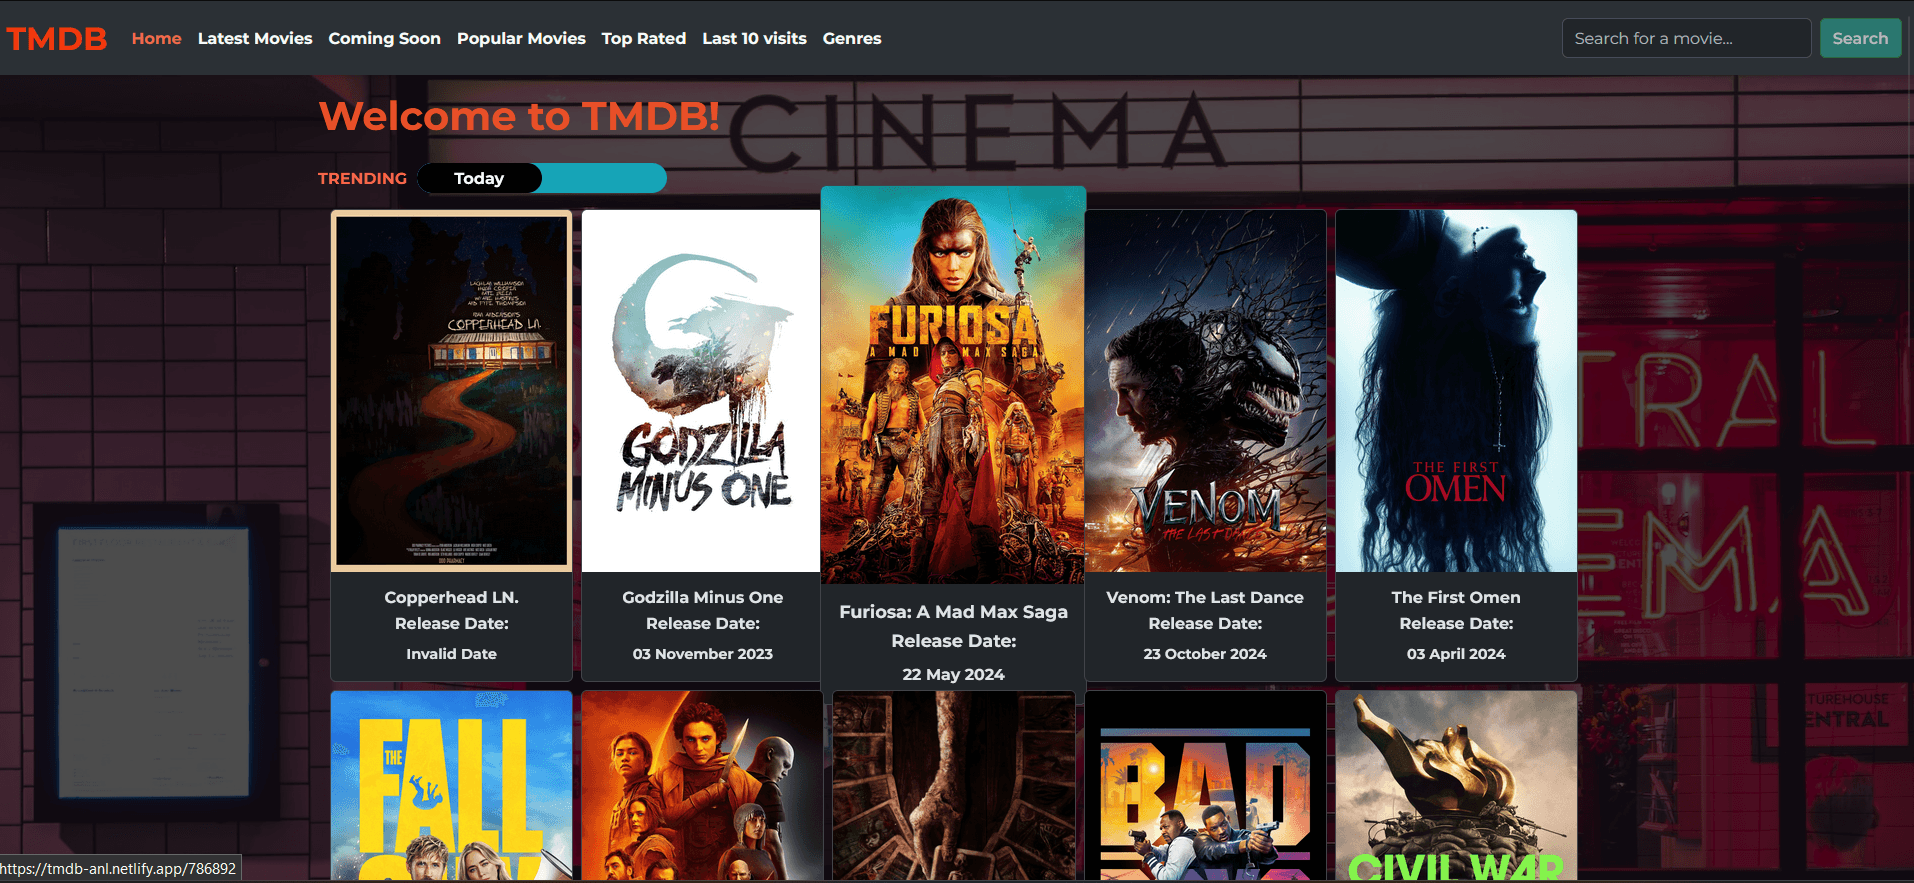Open the Venom: The Last Dance poster
Image resolution: width=1914 pixels, height=883 pixels.
pyautogui.click(x=1206, y=391)
